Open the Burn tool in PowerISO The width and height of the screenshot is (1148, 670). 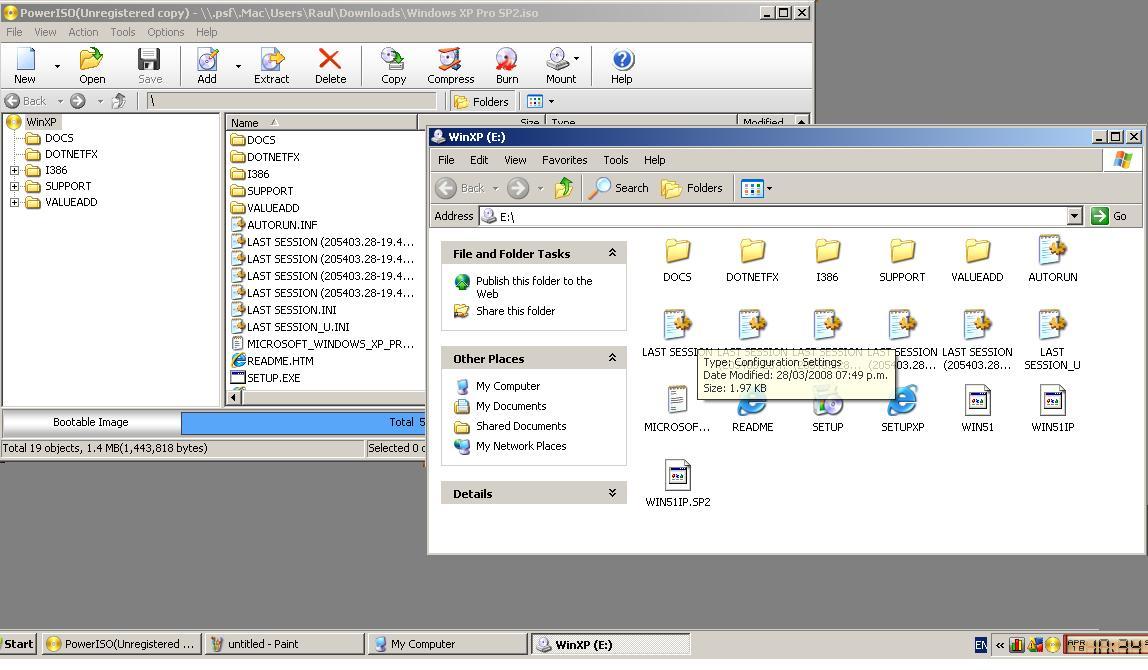[506, 64]
